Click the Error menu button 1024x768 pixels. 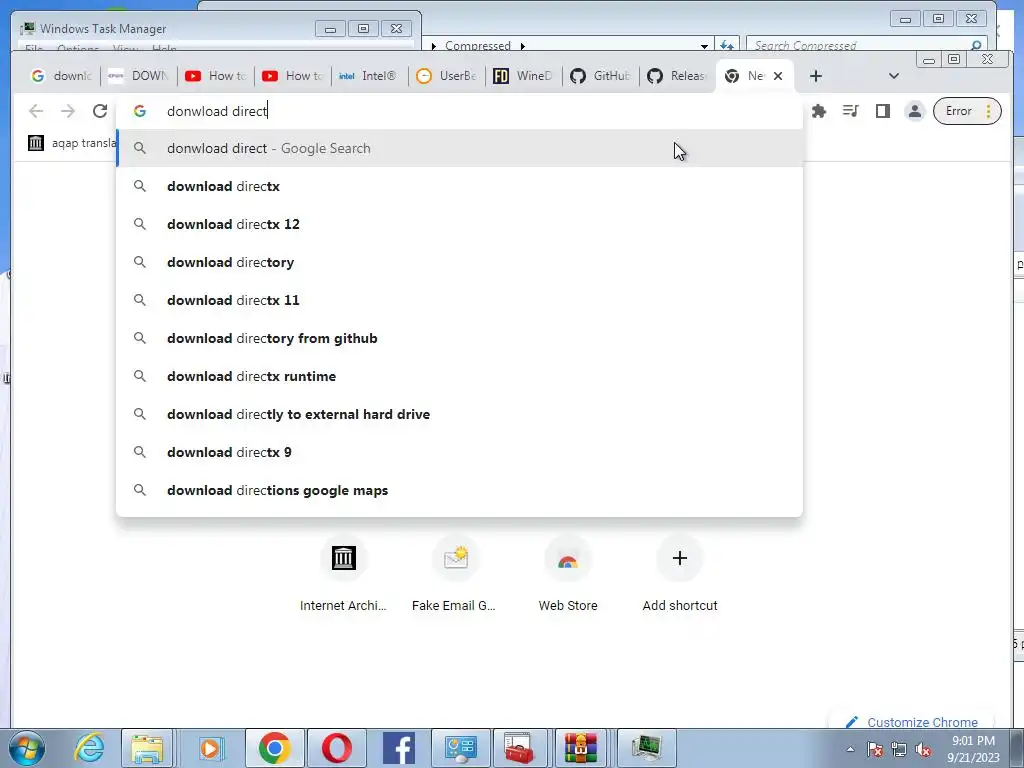967,111
